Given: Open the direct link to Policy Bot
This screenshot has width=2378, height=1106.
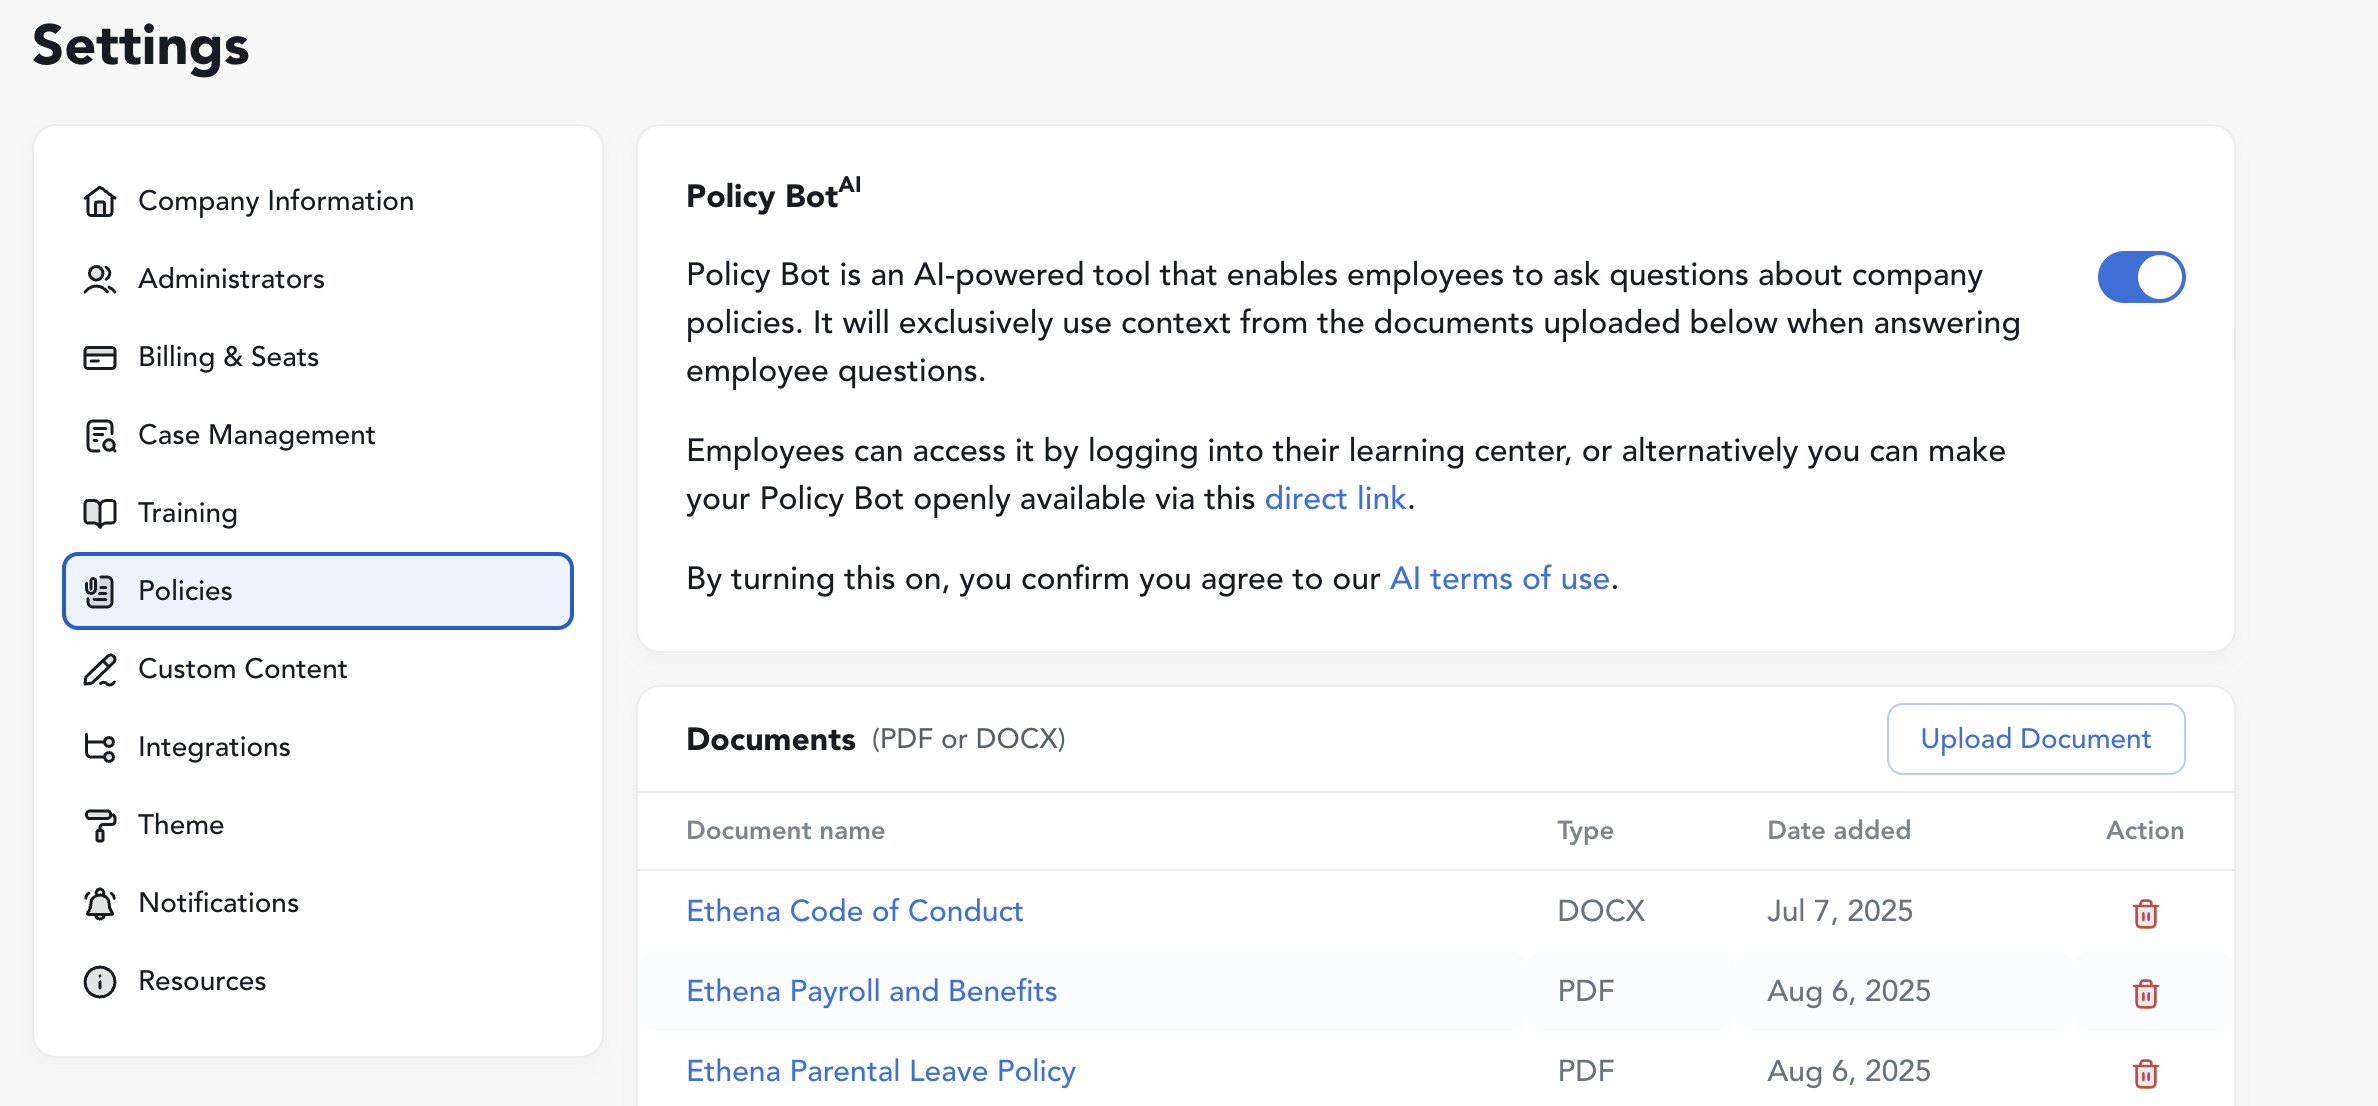Looking at the screenshot, I should [1335, 498].
